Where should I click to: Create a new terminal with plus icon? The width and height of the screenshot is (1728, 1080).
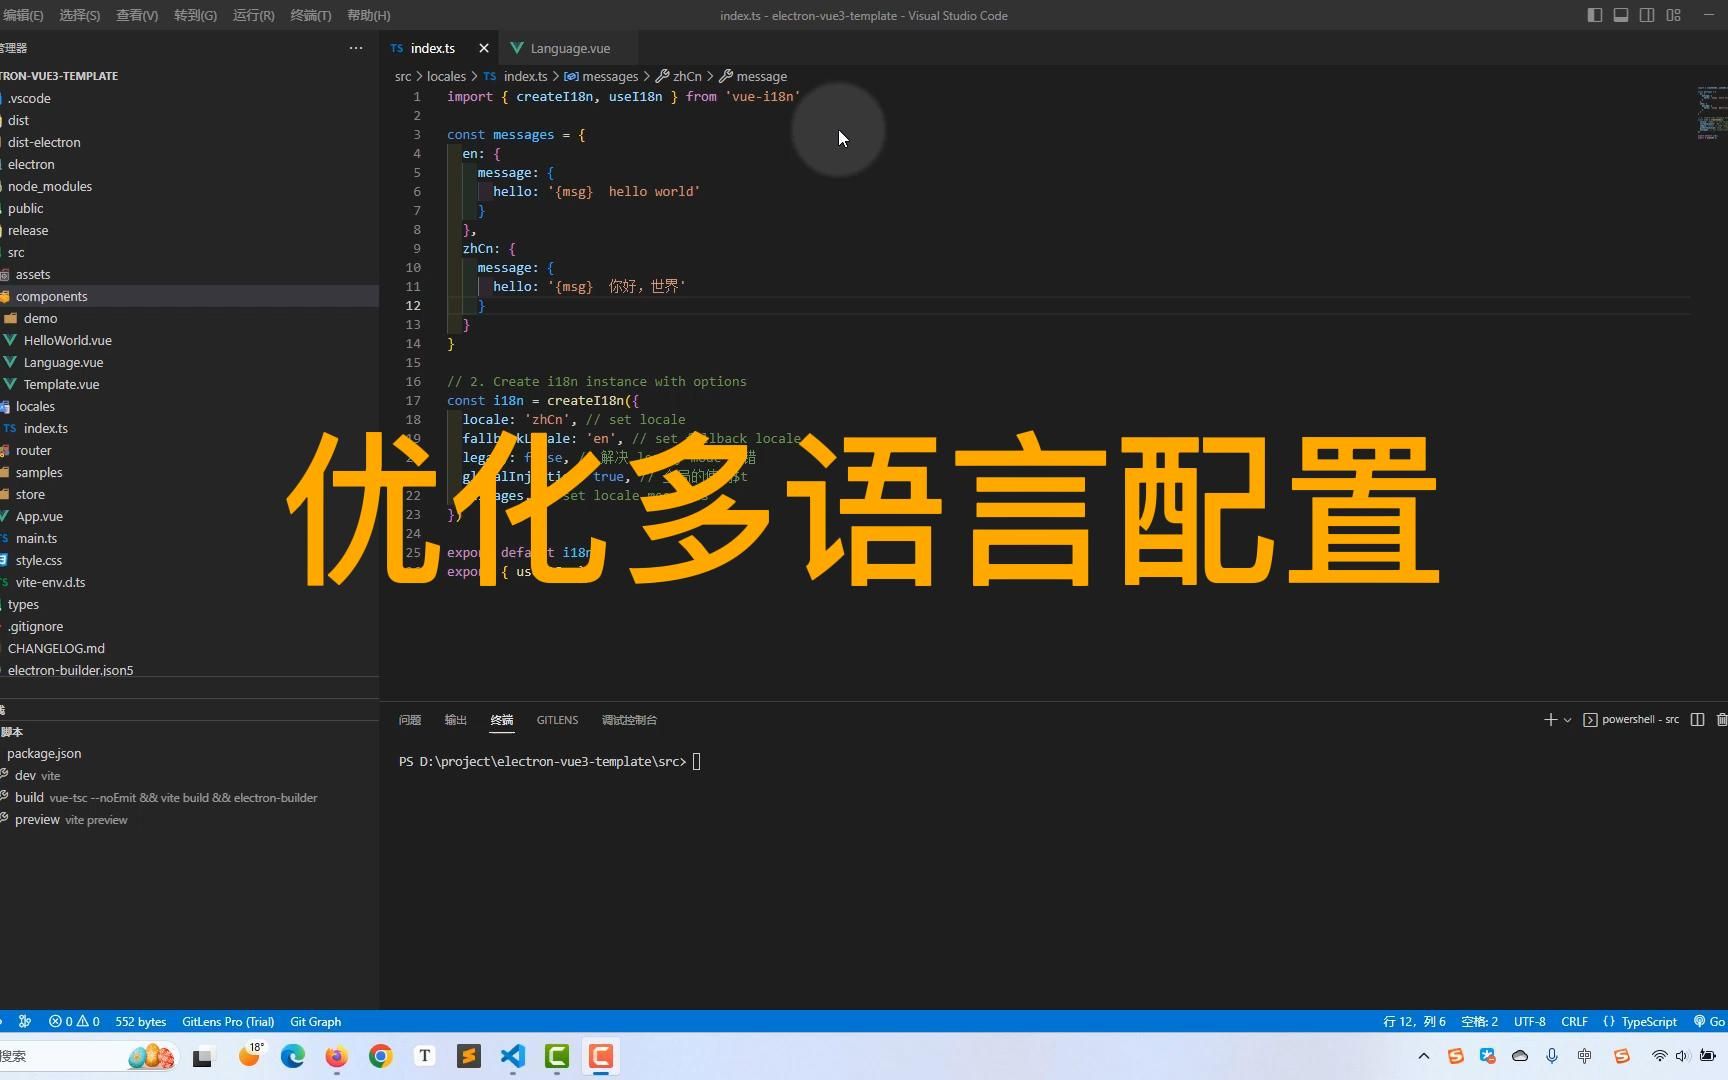(1550, 719)
